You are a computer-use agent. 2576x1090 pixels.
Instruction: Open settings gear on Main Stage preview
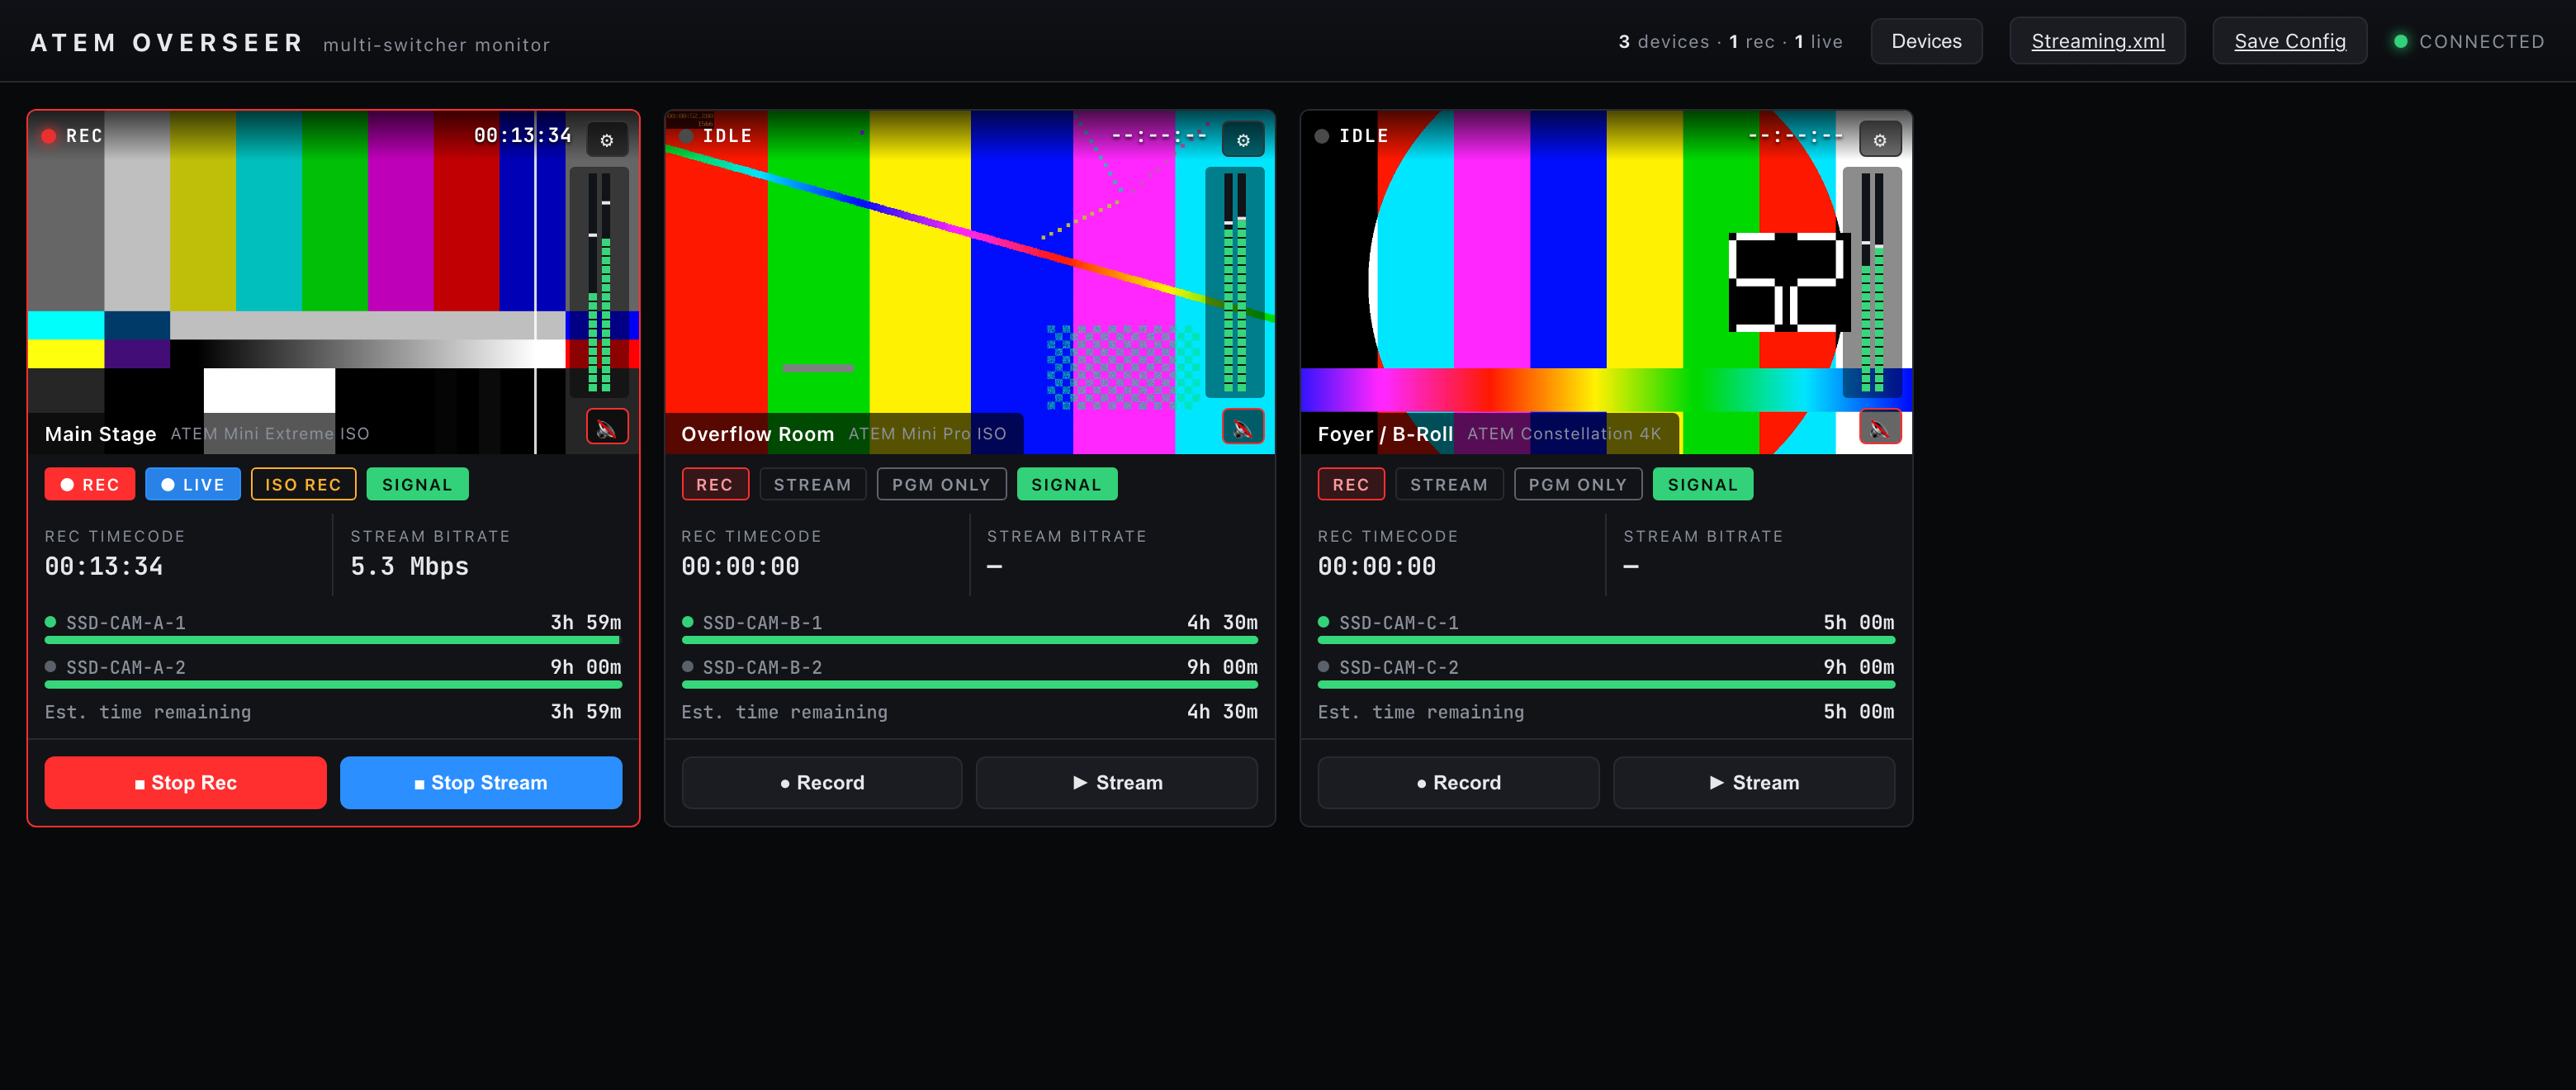coord(606,140)
